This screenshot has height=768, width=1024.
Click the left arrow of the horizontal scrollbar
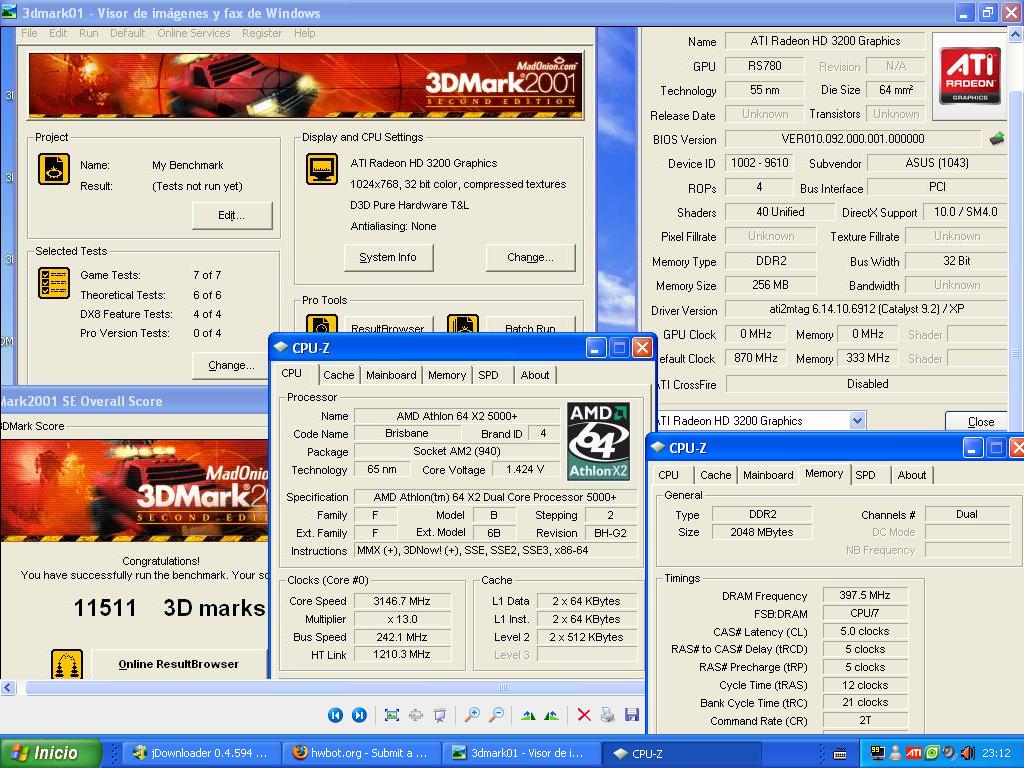(8, 687)
